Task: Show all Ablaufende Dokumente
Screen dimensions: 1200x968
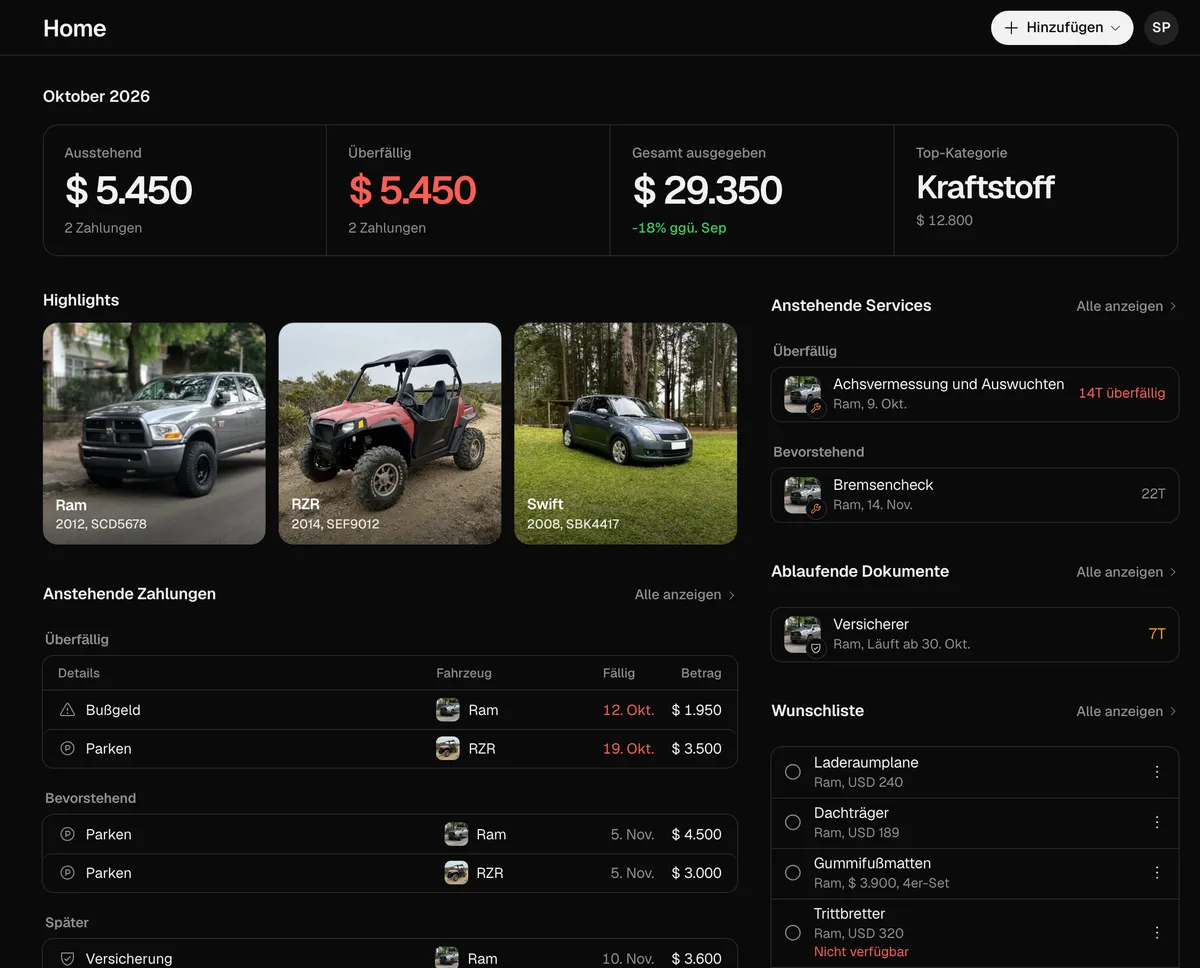Action: (1127, 572)
